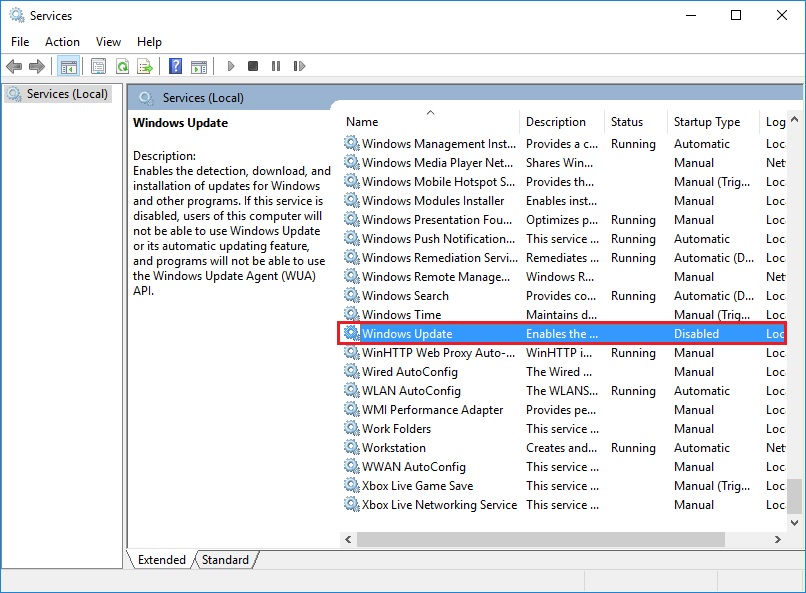Click gear icon beside Workstation service
Viewport: 806px width, 593px height.
pyautogui.click(x=352, y=447)
